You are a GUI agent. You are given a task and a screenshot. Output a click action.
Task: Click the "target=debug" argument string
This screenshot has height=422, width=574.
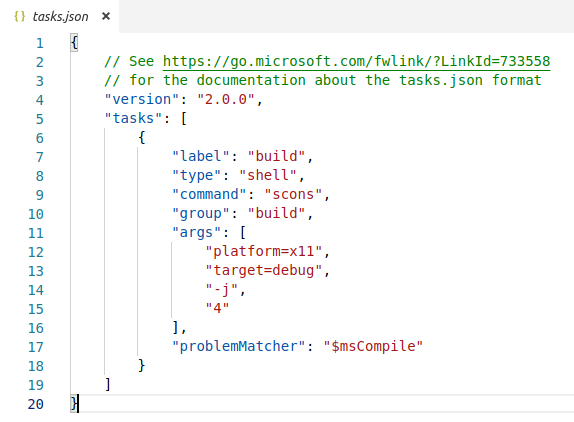click(x=264, y=271)
